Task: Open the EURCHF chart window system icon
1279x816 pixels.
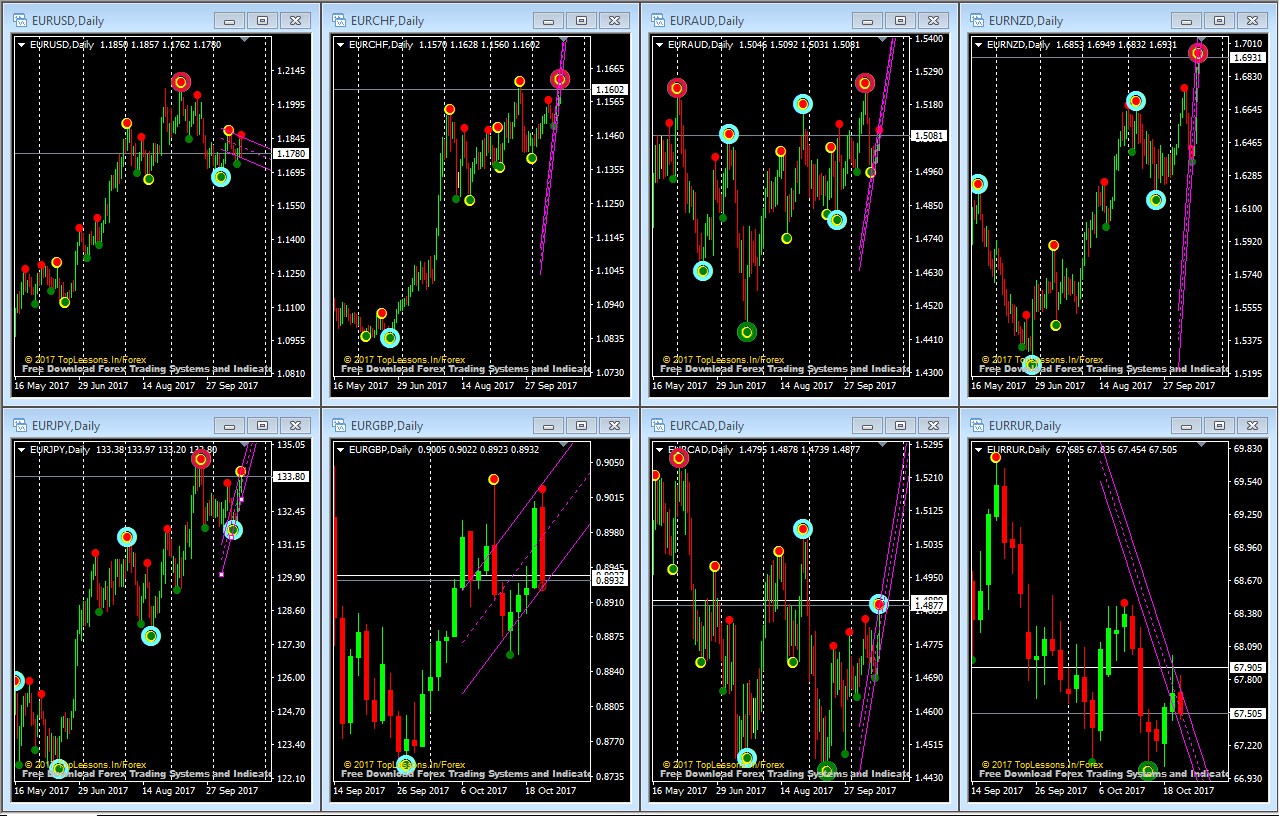Action: click(337, 20)
